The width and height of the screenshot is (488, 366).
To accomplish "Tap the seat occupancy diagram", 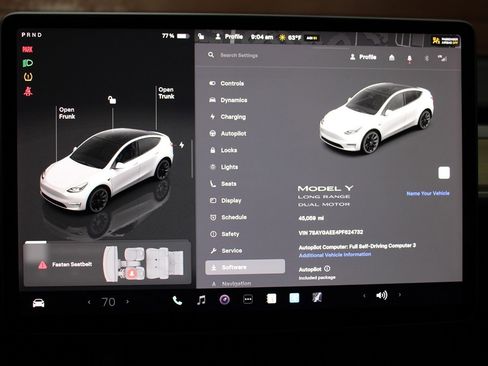I will click(143, 264).
